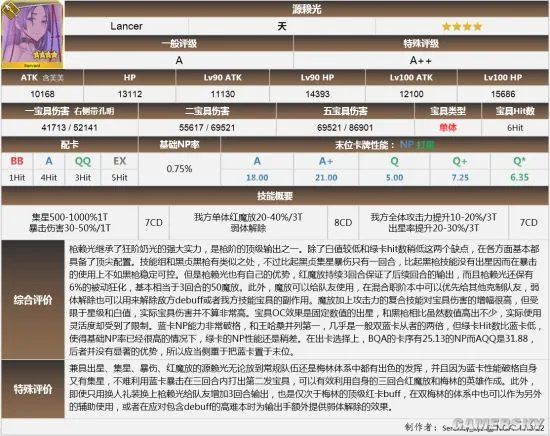Select NP value 5.00
The width and height of the screenshot is (550, 436).
pyautogui.click(x=394, y=178)
